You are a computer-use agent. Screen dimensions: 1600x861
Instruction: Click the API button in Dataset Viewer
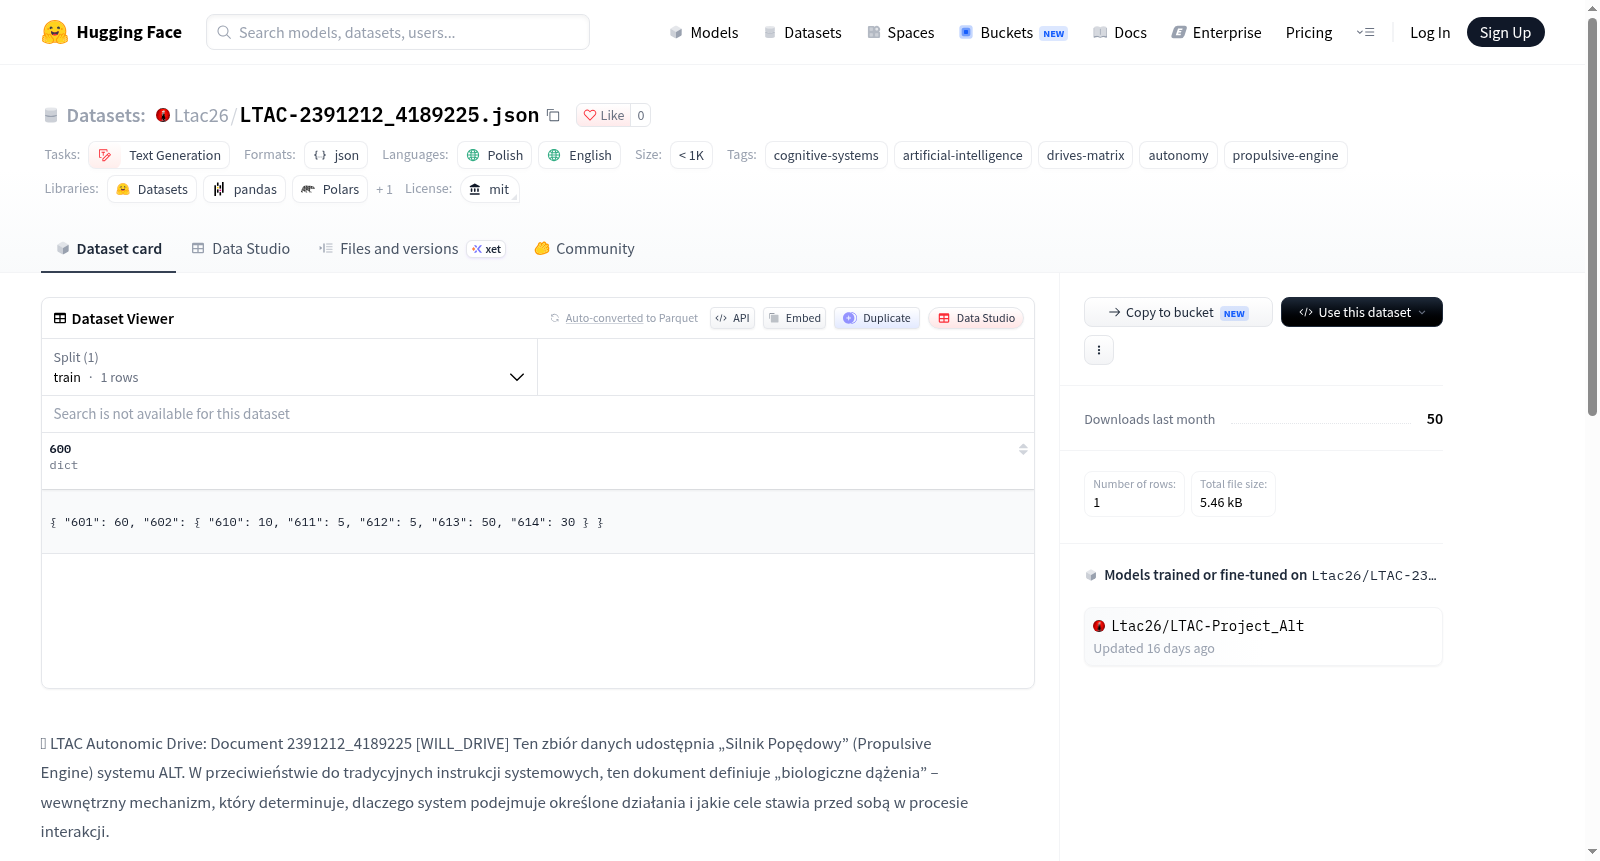pyautogui.click(x=732, y=318)
